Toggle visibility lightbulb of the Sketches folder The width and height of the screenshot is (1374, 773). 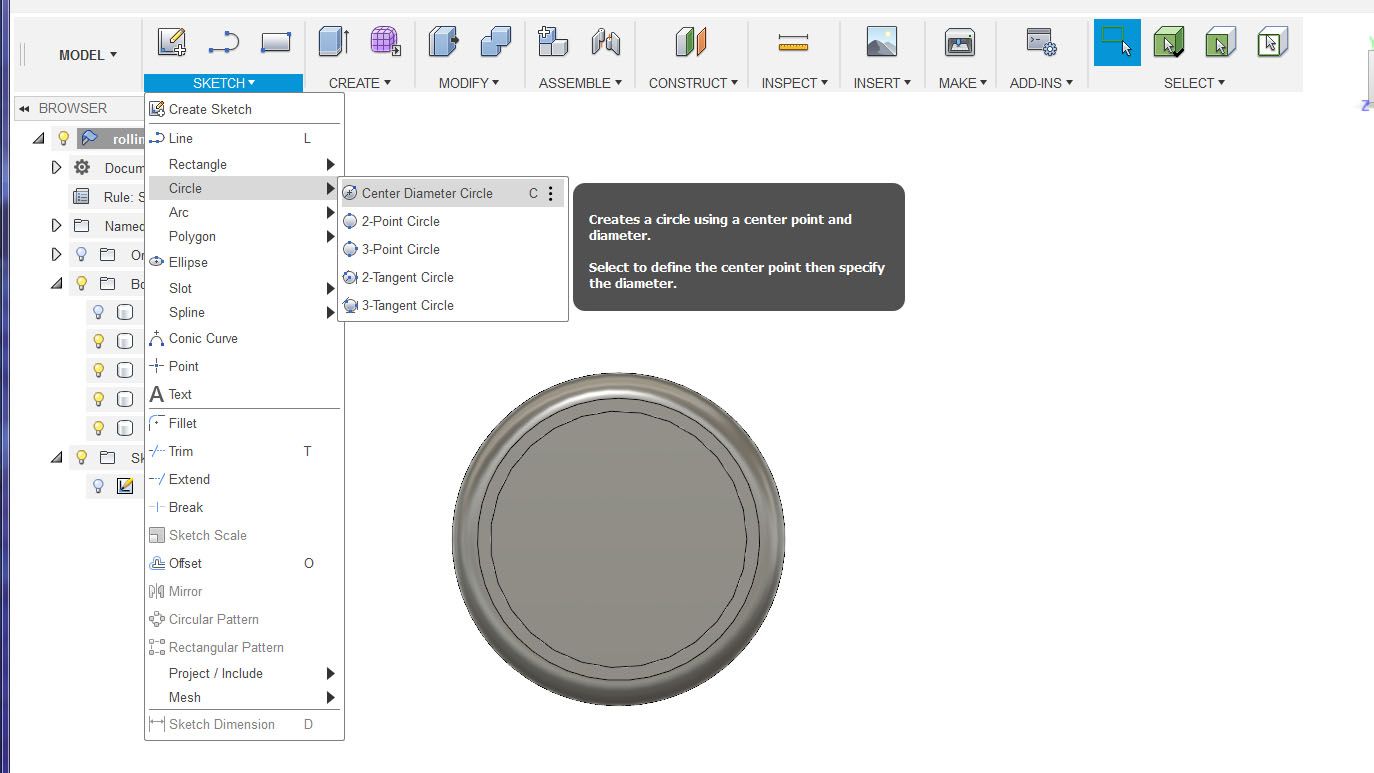[x=82, y=457]
